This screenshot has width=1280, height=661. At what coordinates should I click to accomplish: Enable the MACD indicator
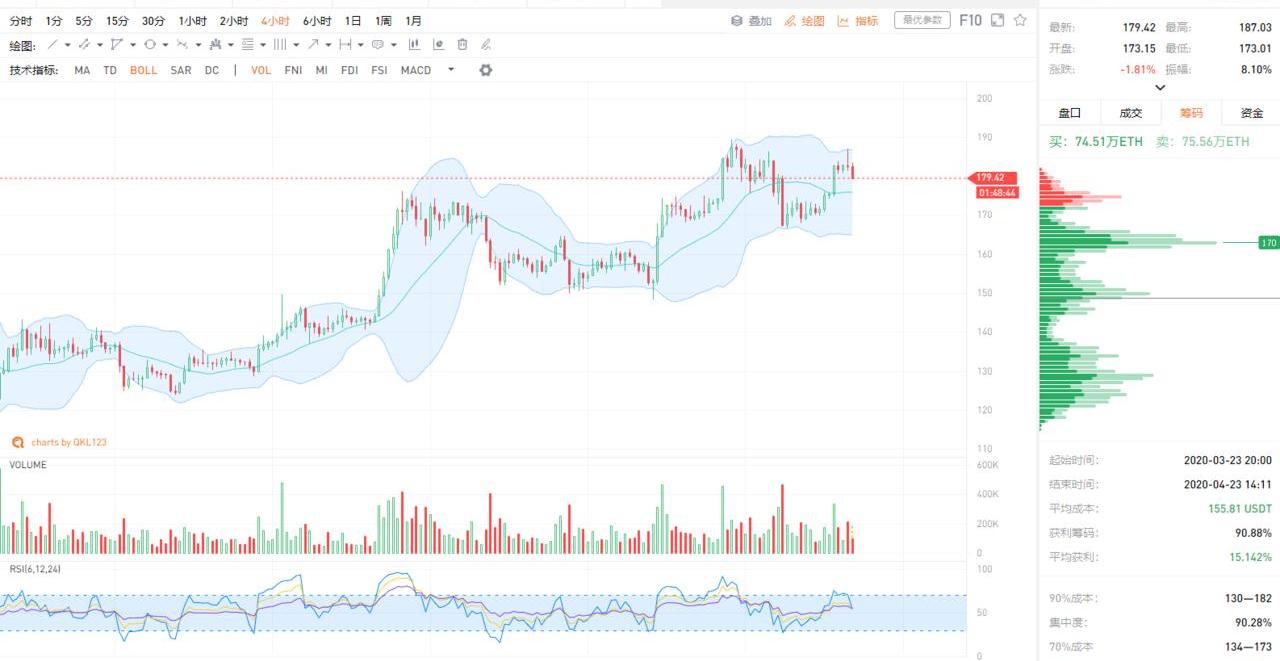click(x=416, y=70)
